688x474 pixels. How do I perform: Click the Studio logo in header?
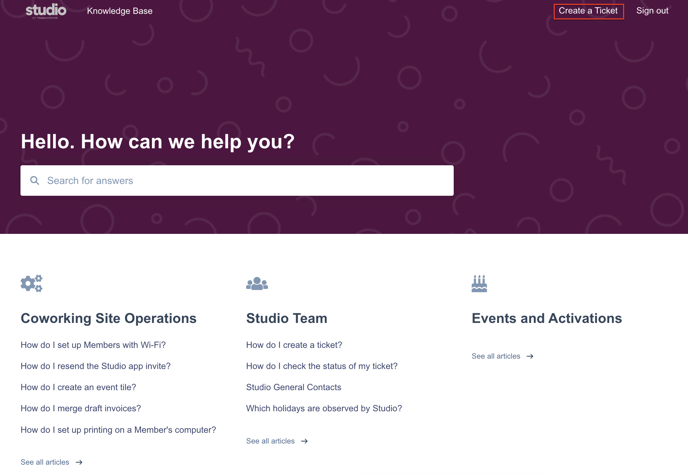(46, 11)
